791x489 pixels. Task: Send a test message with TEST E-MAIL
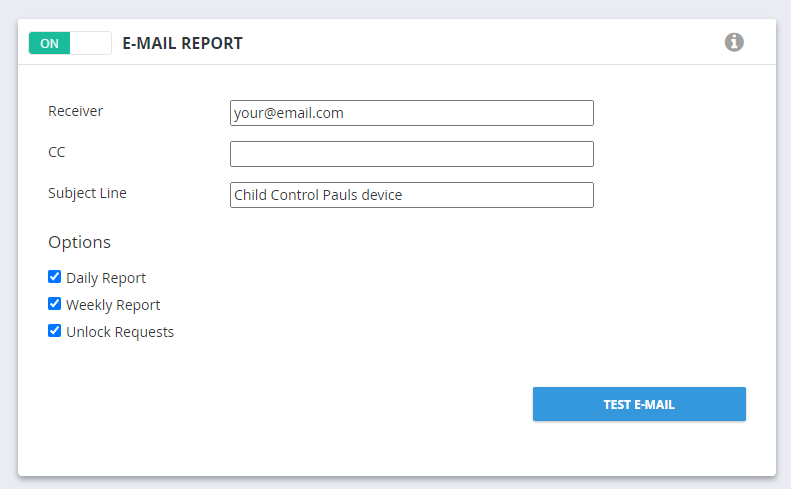[639, 404]
